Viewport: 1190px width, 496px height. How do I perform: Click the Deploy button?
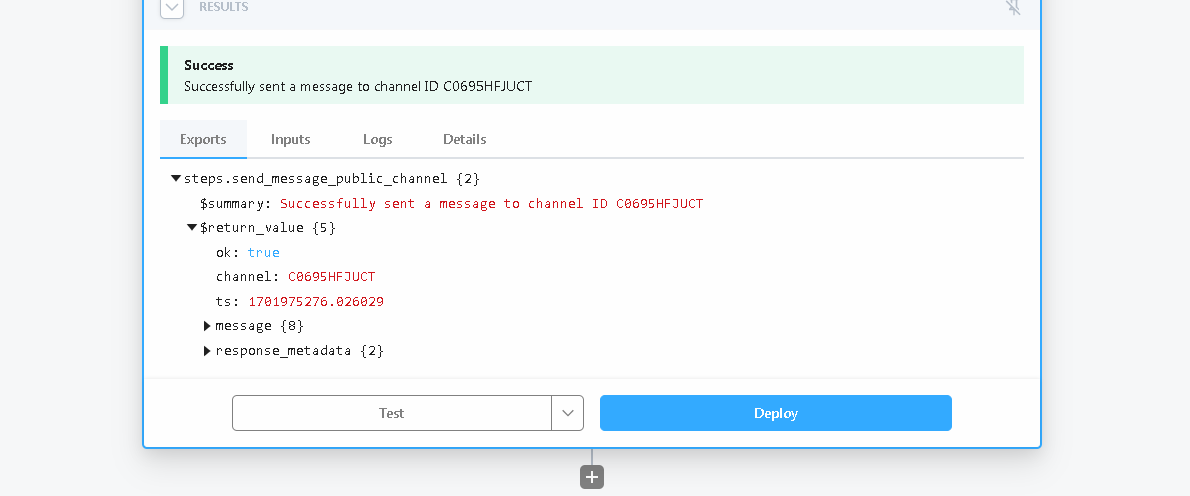(x=776, y=413)
